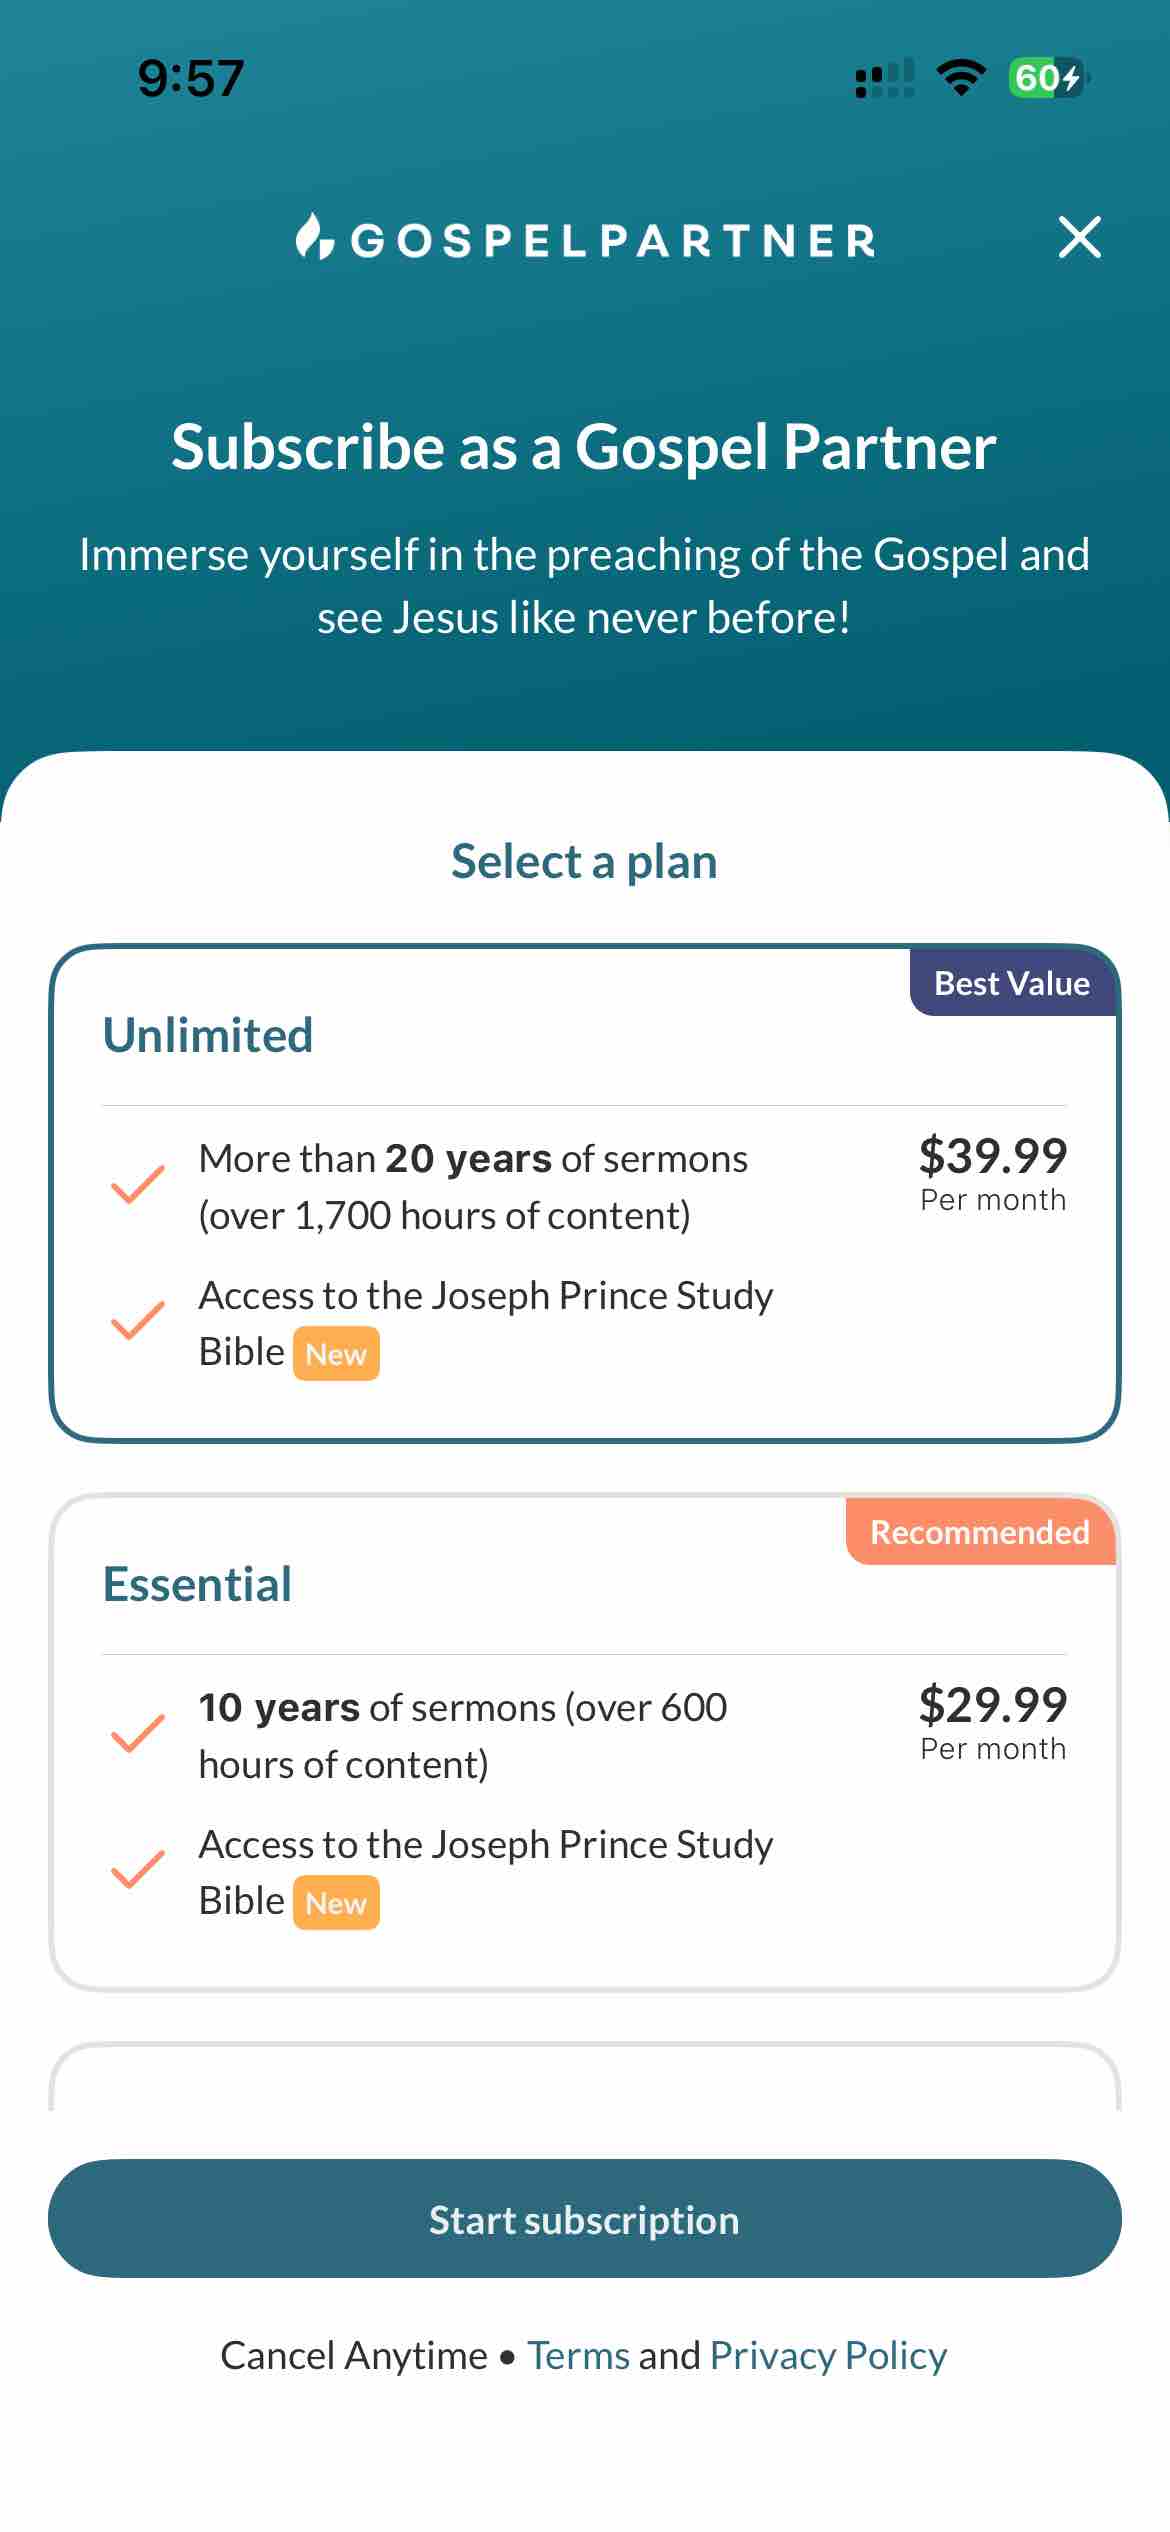Viewport: 1170px width, 2532px height.
Task: Tap the $39.99 per month price
Action: point(992,1172)
